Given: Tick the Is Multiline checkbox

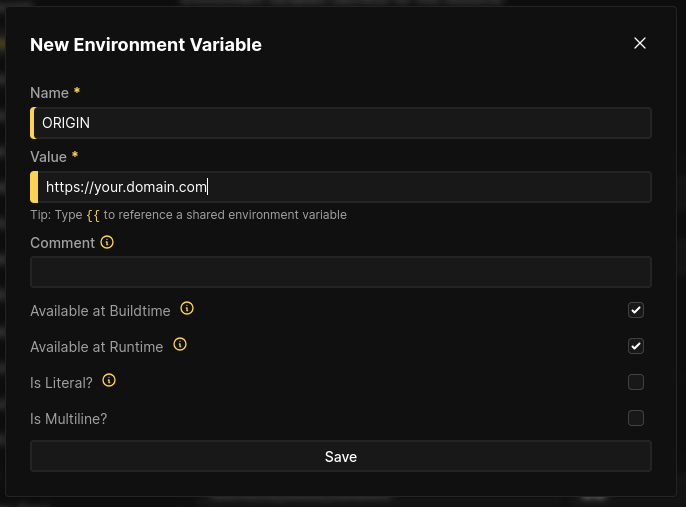Looking at the screenshot, I should tap(635, 418).
